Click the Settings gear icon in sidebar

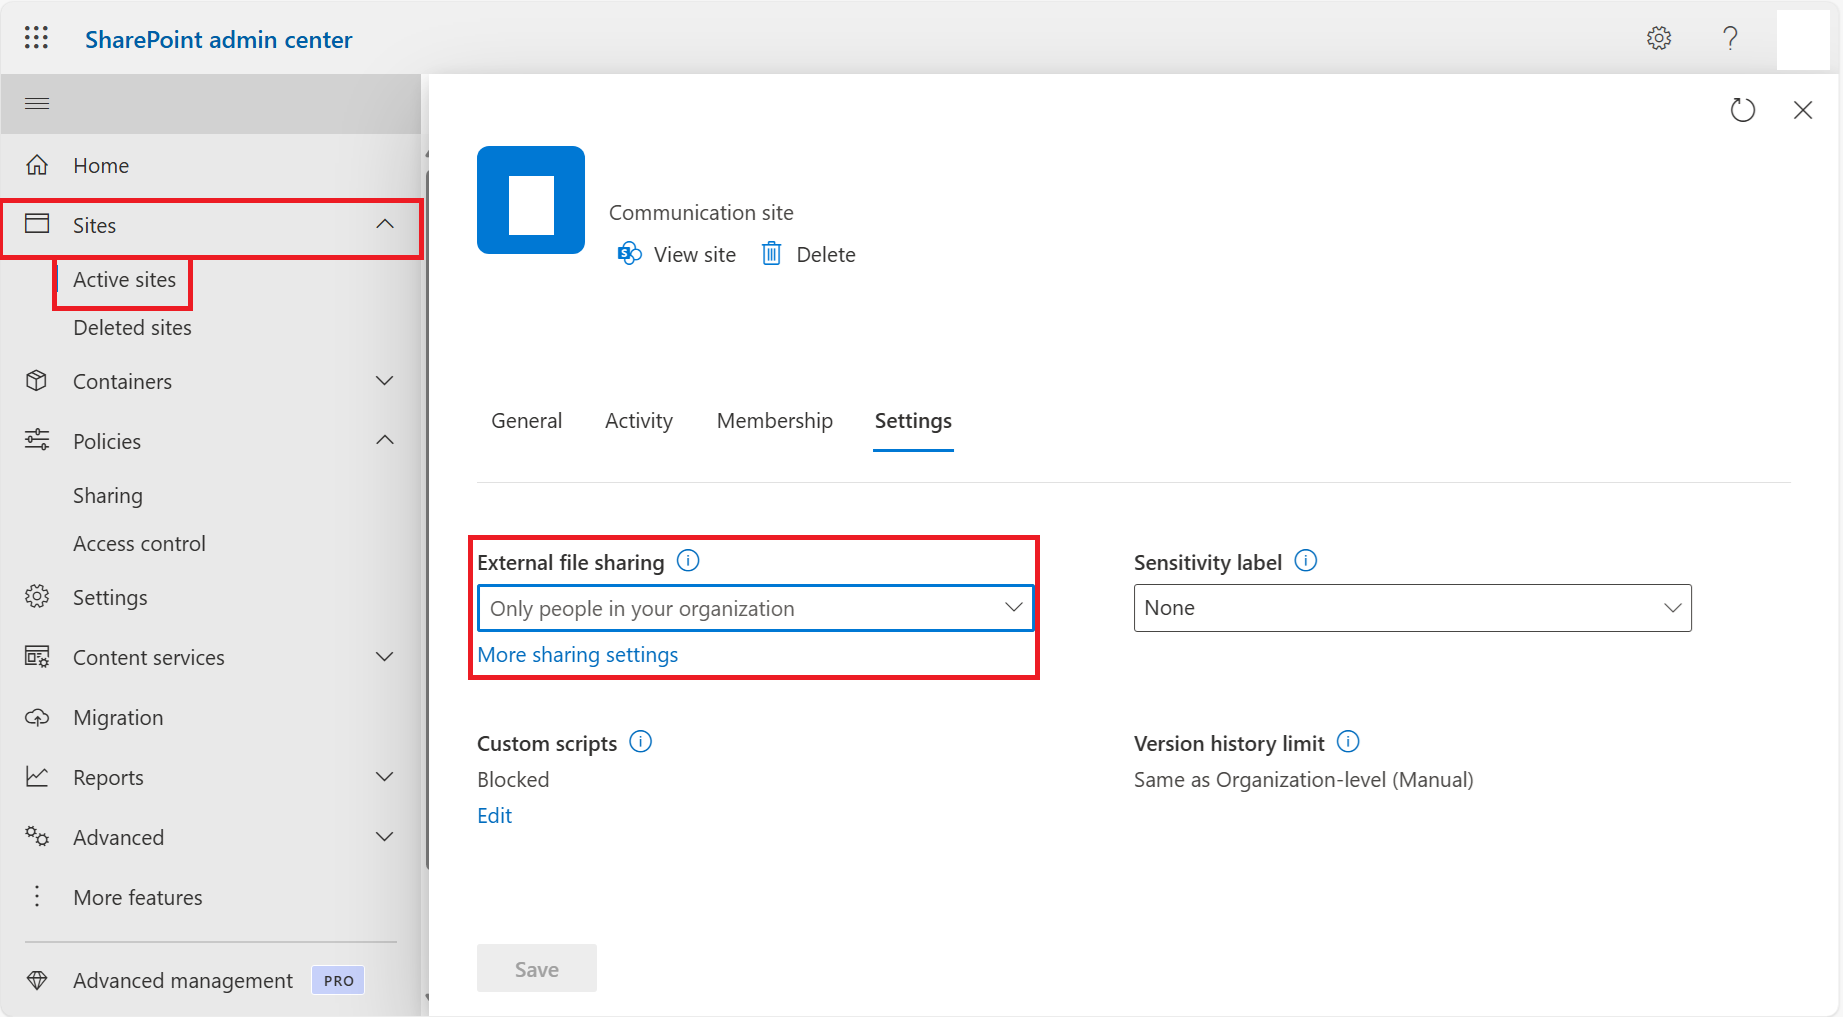point(37,597)
